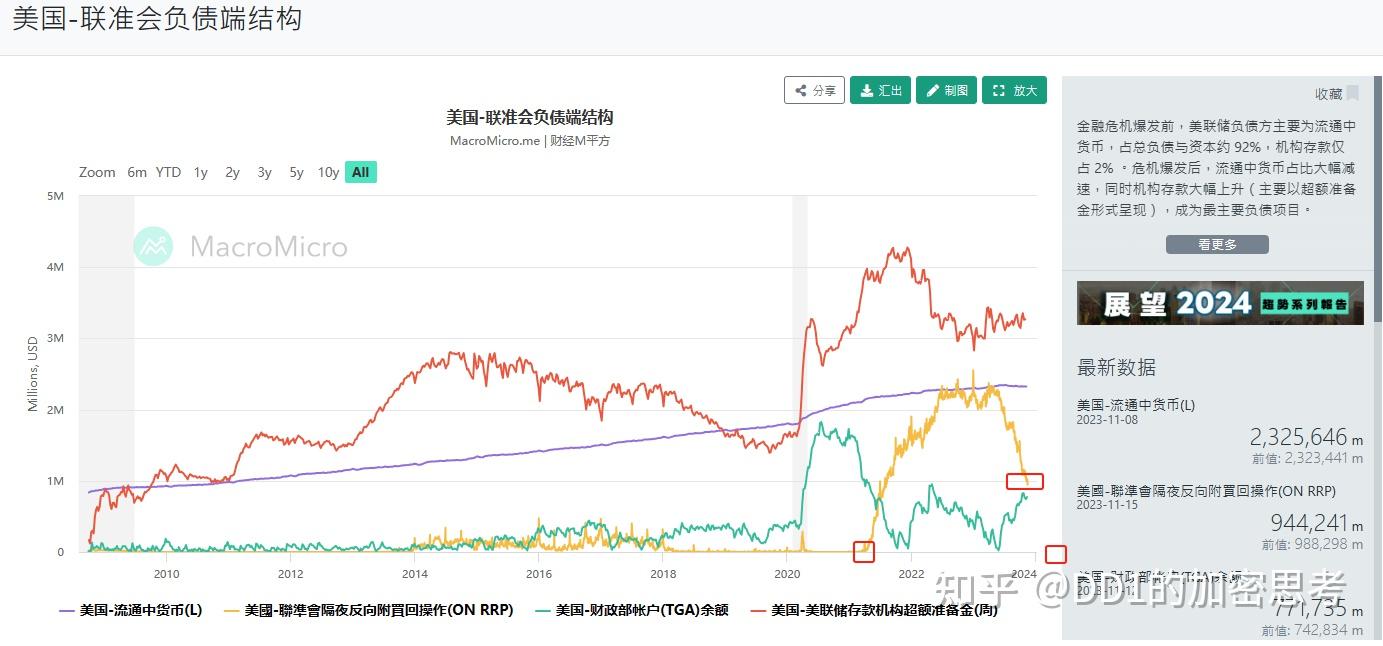
Task: Click the 收藏 bookmark icon
Action: point(1352,92)
